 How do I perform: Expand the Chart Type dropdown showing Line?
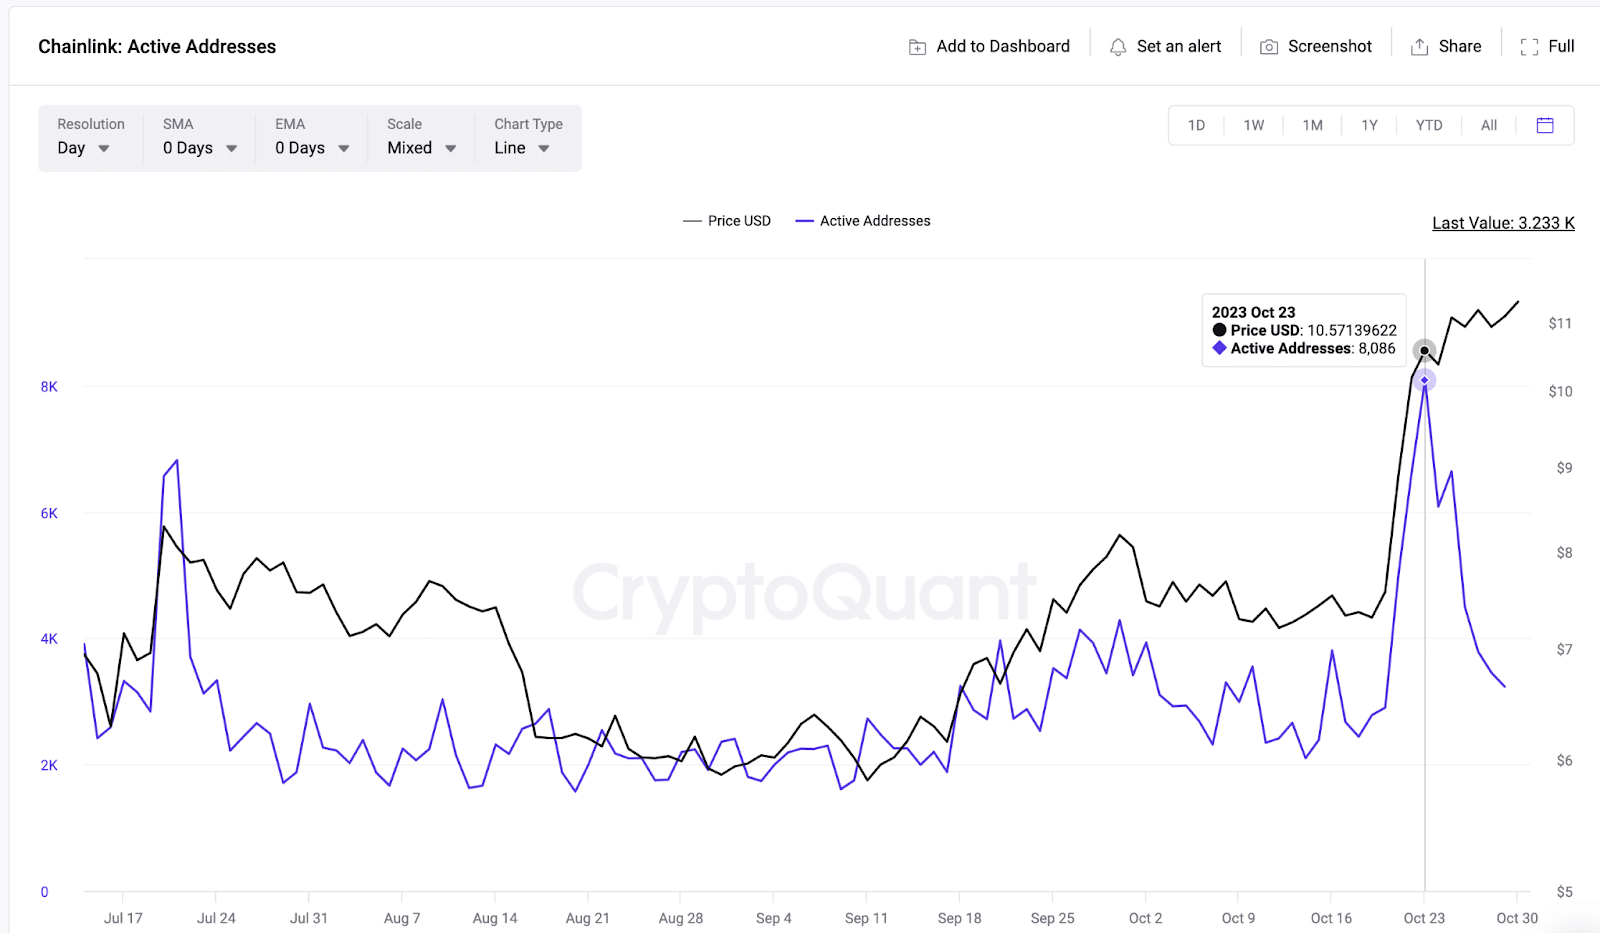tap(520, 147)
